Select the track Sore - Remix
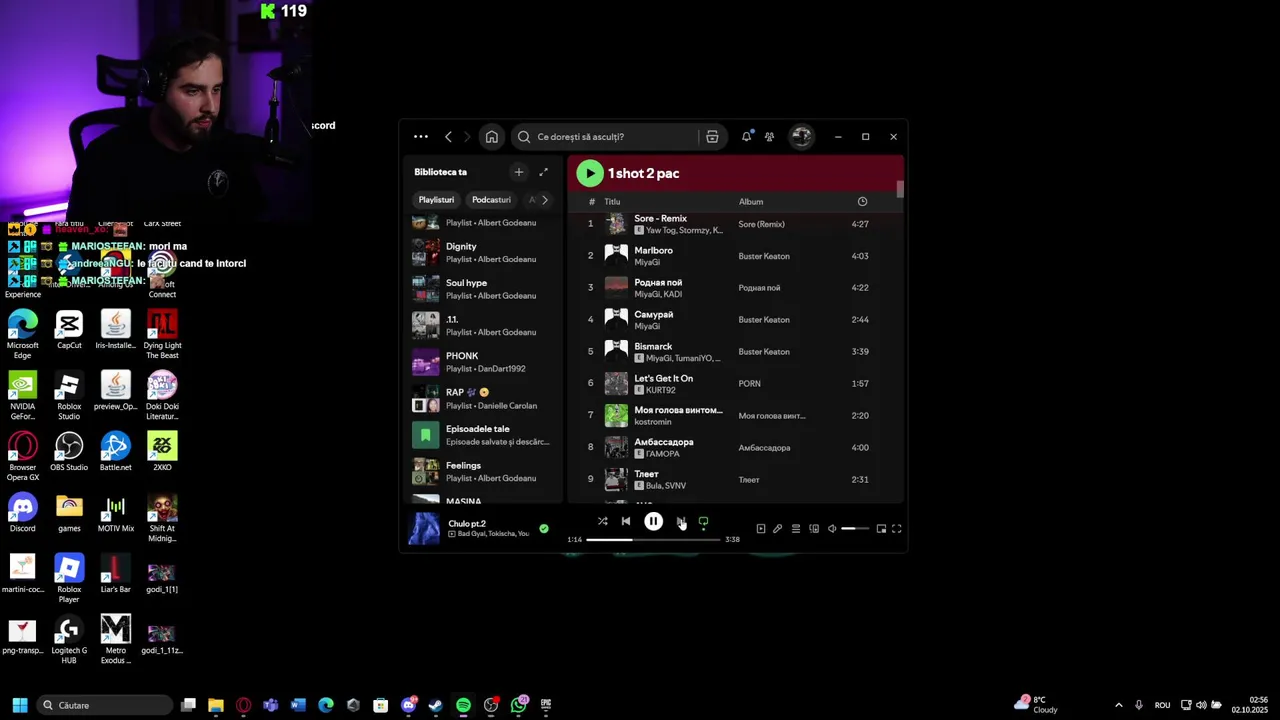This screenshot has height=720, width=1280. pos(660,218)
